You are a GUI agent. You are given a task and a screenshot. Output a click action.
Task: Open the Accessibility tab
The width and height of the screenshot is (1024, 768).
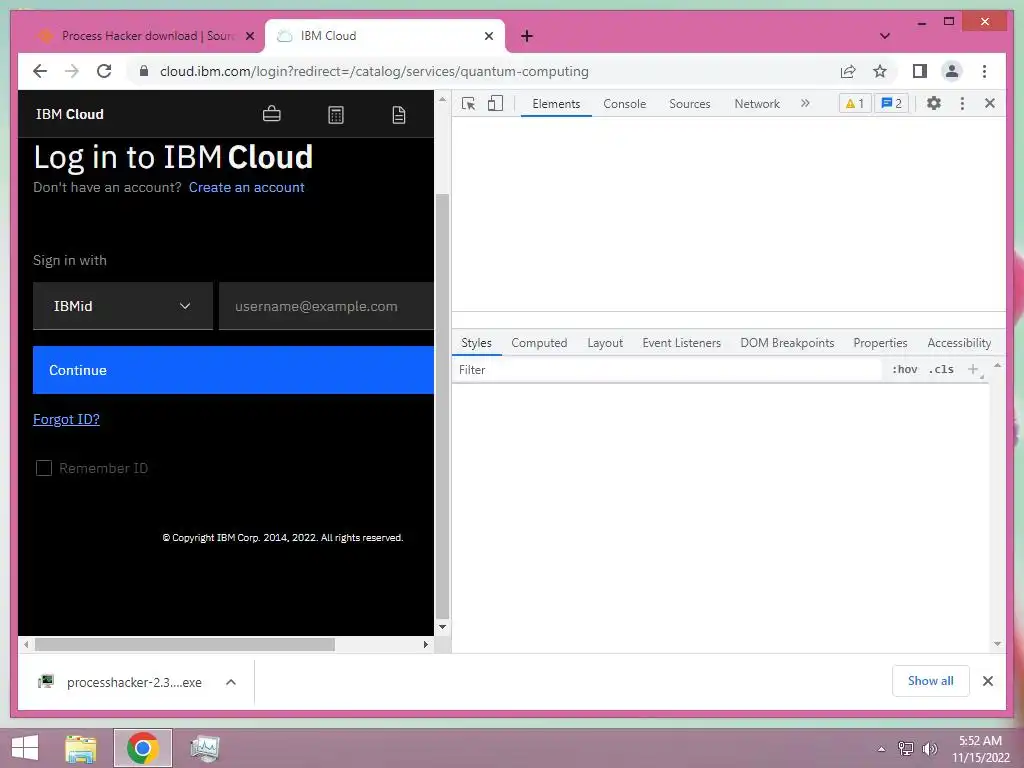(959, 343)
